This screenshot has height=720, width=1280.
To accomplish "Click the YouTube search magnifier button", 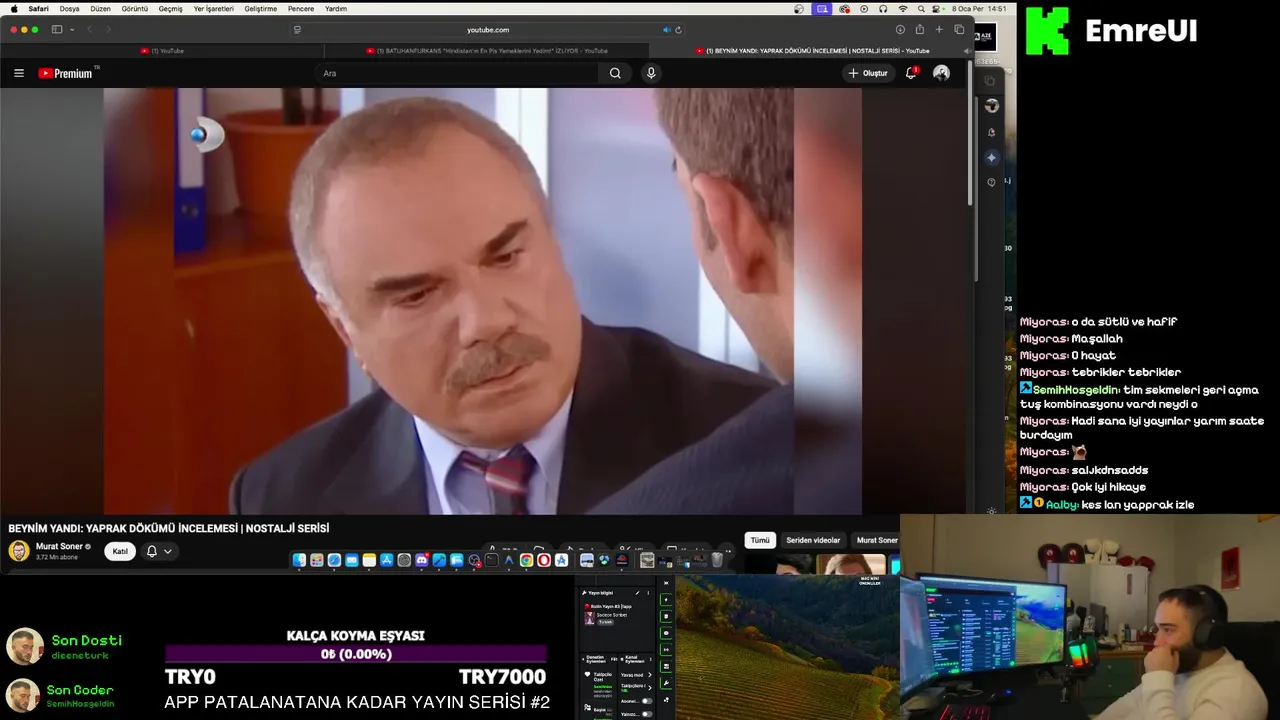I will [x=615, y=73].
